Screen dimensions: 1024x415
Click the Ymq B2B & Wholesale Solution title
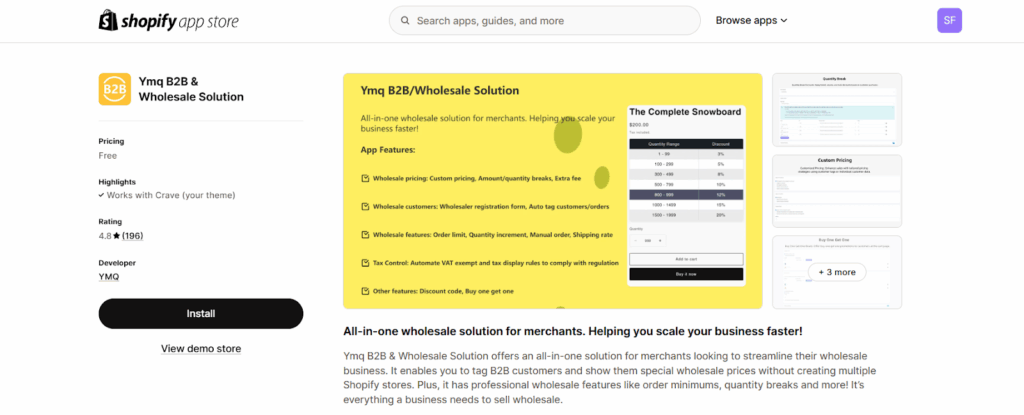pos(191,90)
